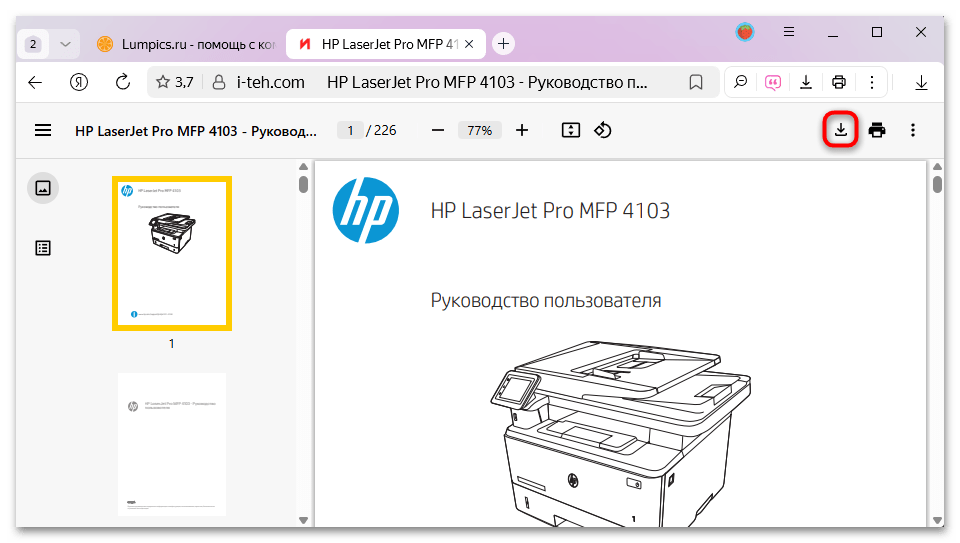Image resolution: width=960 pixels, height=543 pixels.
Task: Click the HP logo in document
Action: click(366, 210)
